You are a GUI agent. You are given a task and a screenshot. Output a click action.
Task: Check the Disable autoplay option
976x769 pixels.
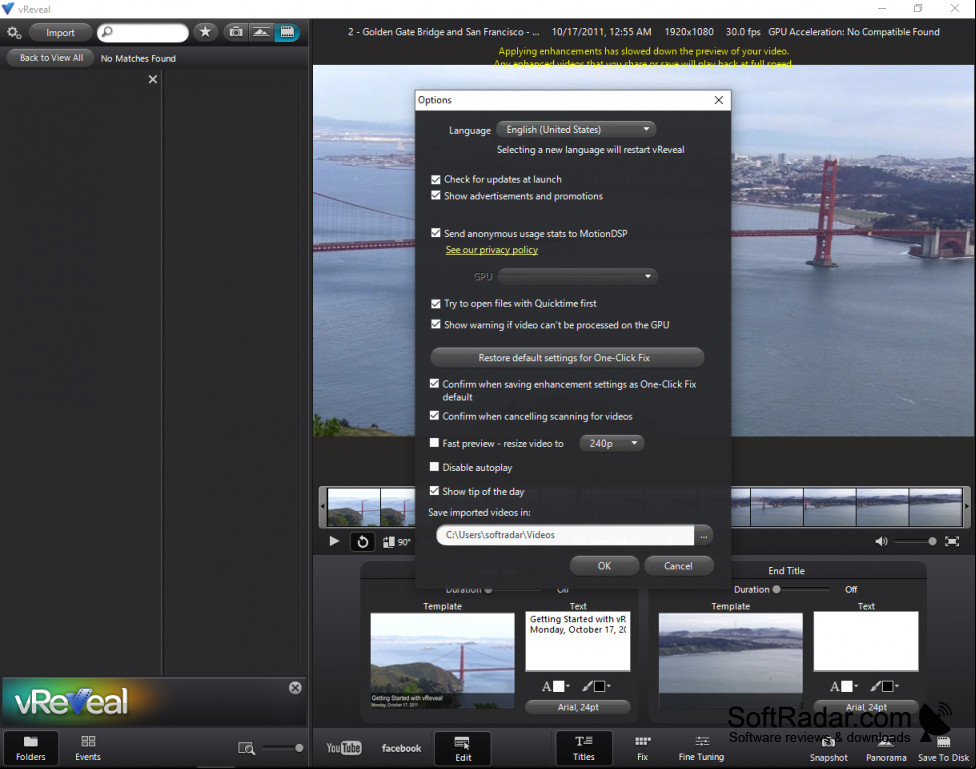pos(434,466)
